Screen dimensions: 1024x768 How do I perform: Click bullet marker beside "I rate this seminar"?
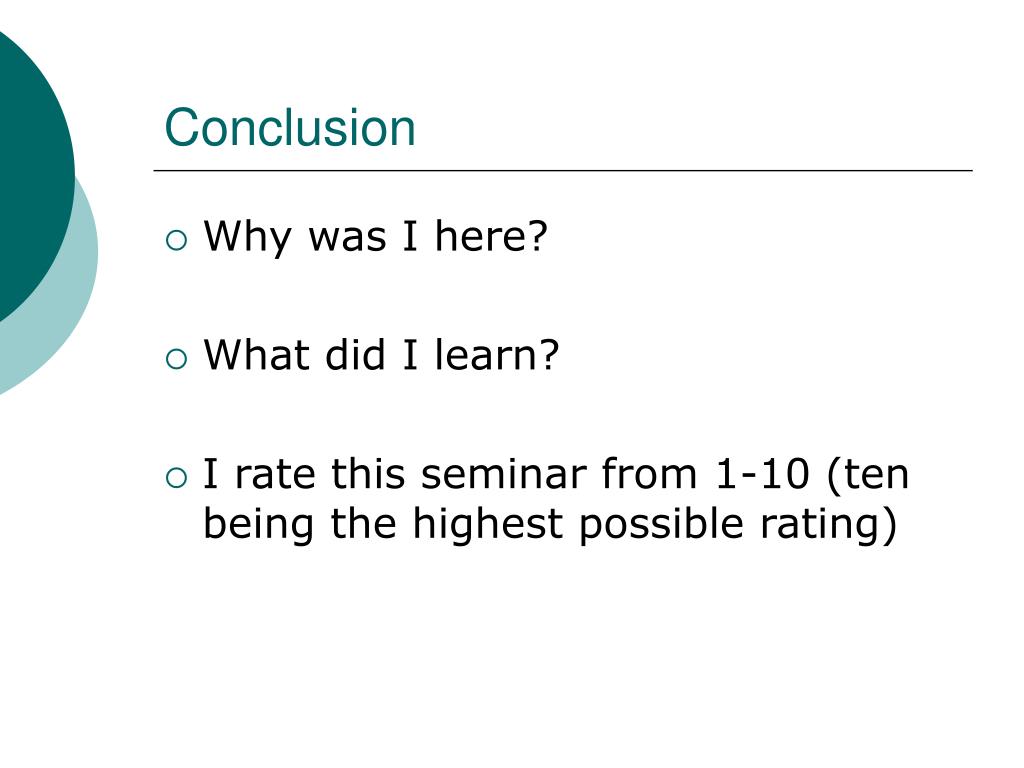(x=176, y=478)
